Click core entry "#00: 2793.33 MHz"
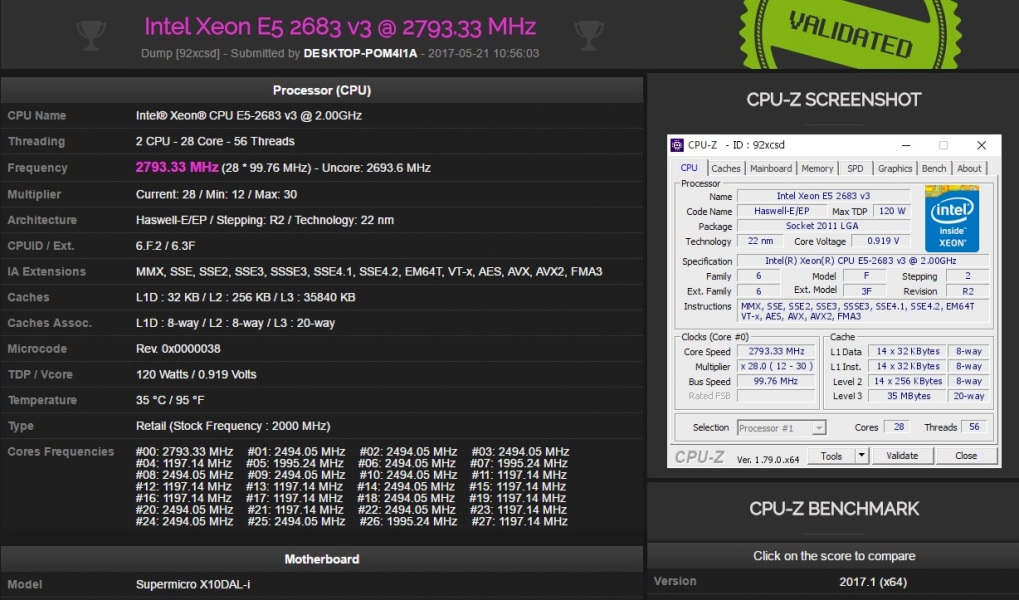Viewport: 1019px width, 600px height. (x=185, y=452)
